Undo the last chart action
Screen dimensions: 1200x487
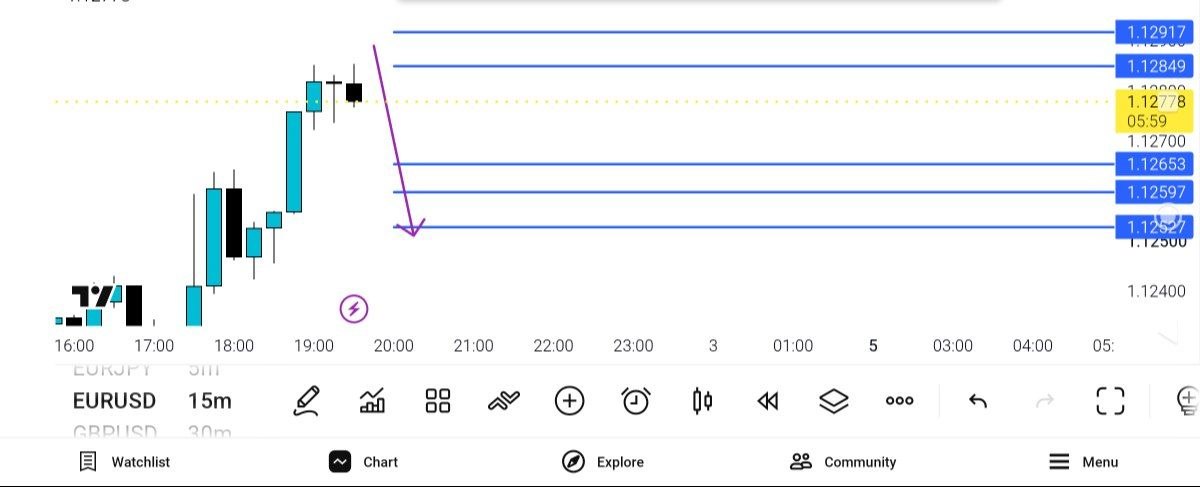(978, 401)
